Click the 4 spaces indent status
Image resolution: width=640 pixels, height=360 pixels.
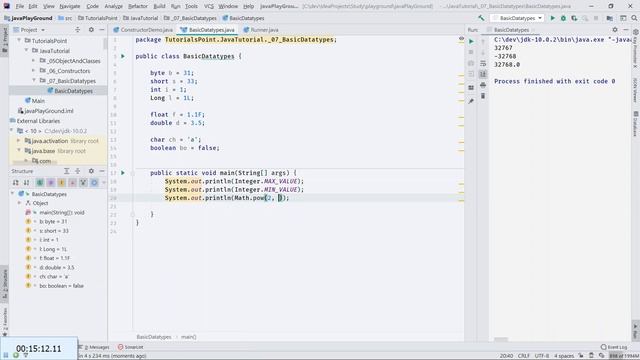pyautogui.click(x=564, y=356)
